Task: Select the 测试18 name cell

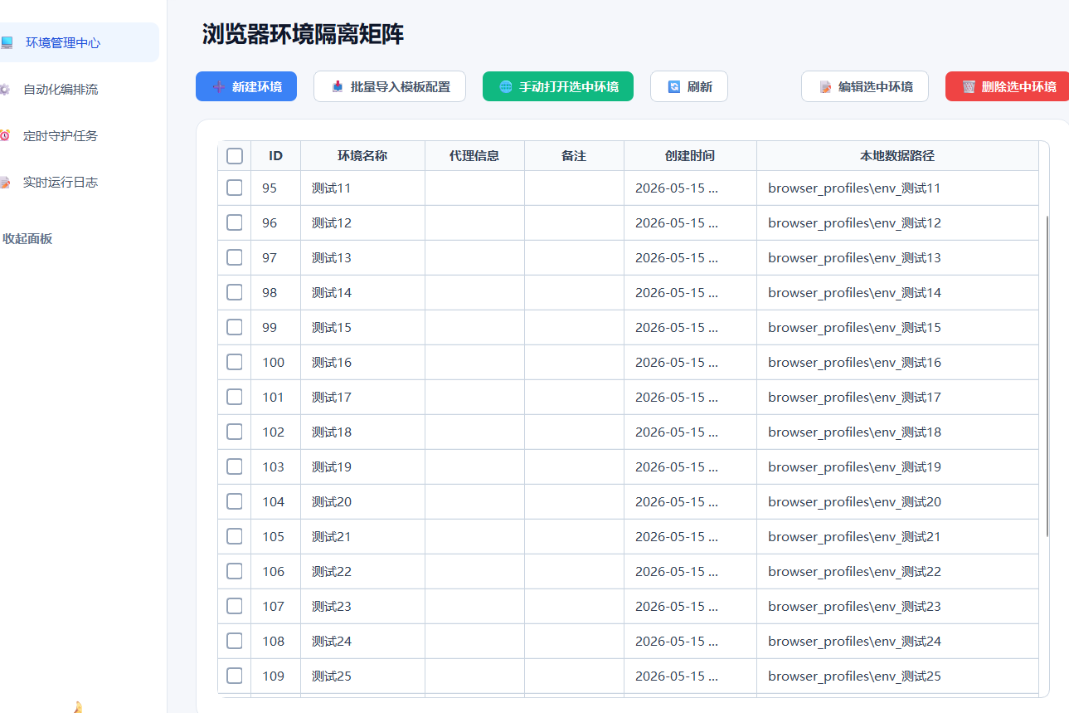Action: [363, 432]
